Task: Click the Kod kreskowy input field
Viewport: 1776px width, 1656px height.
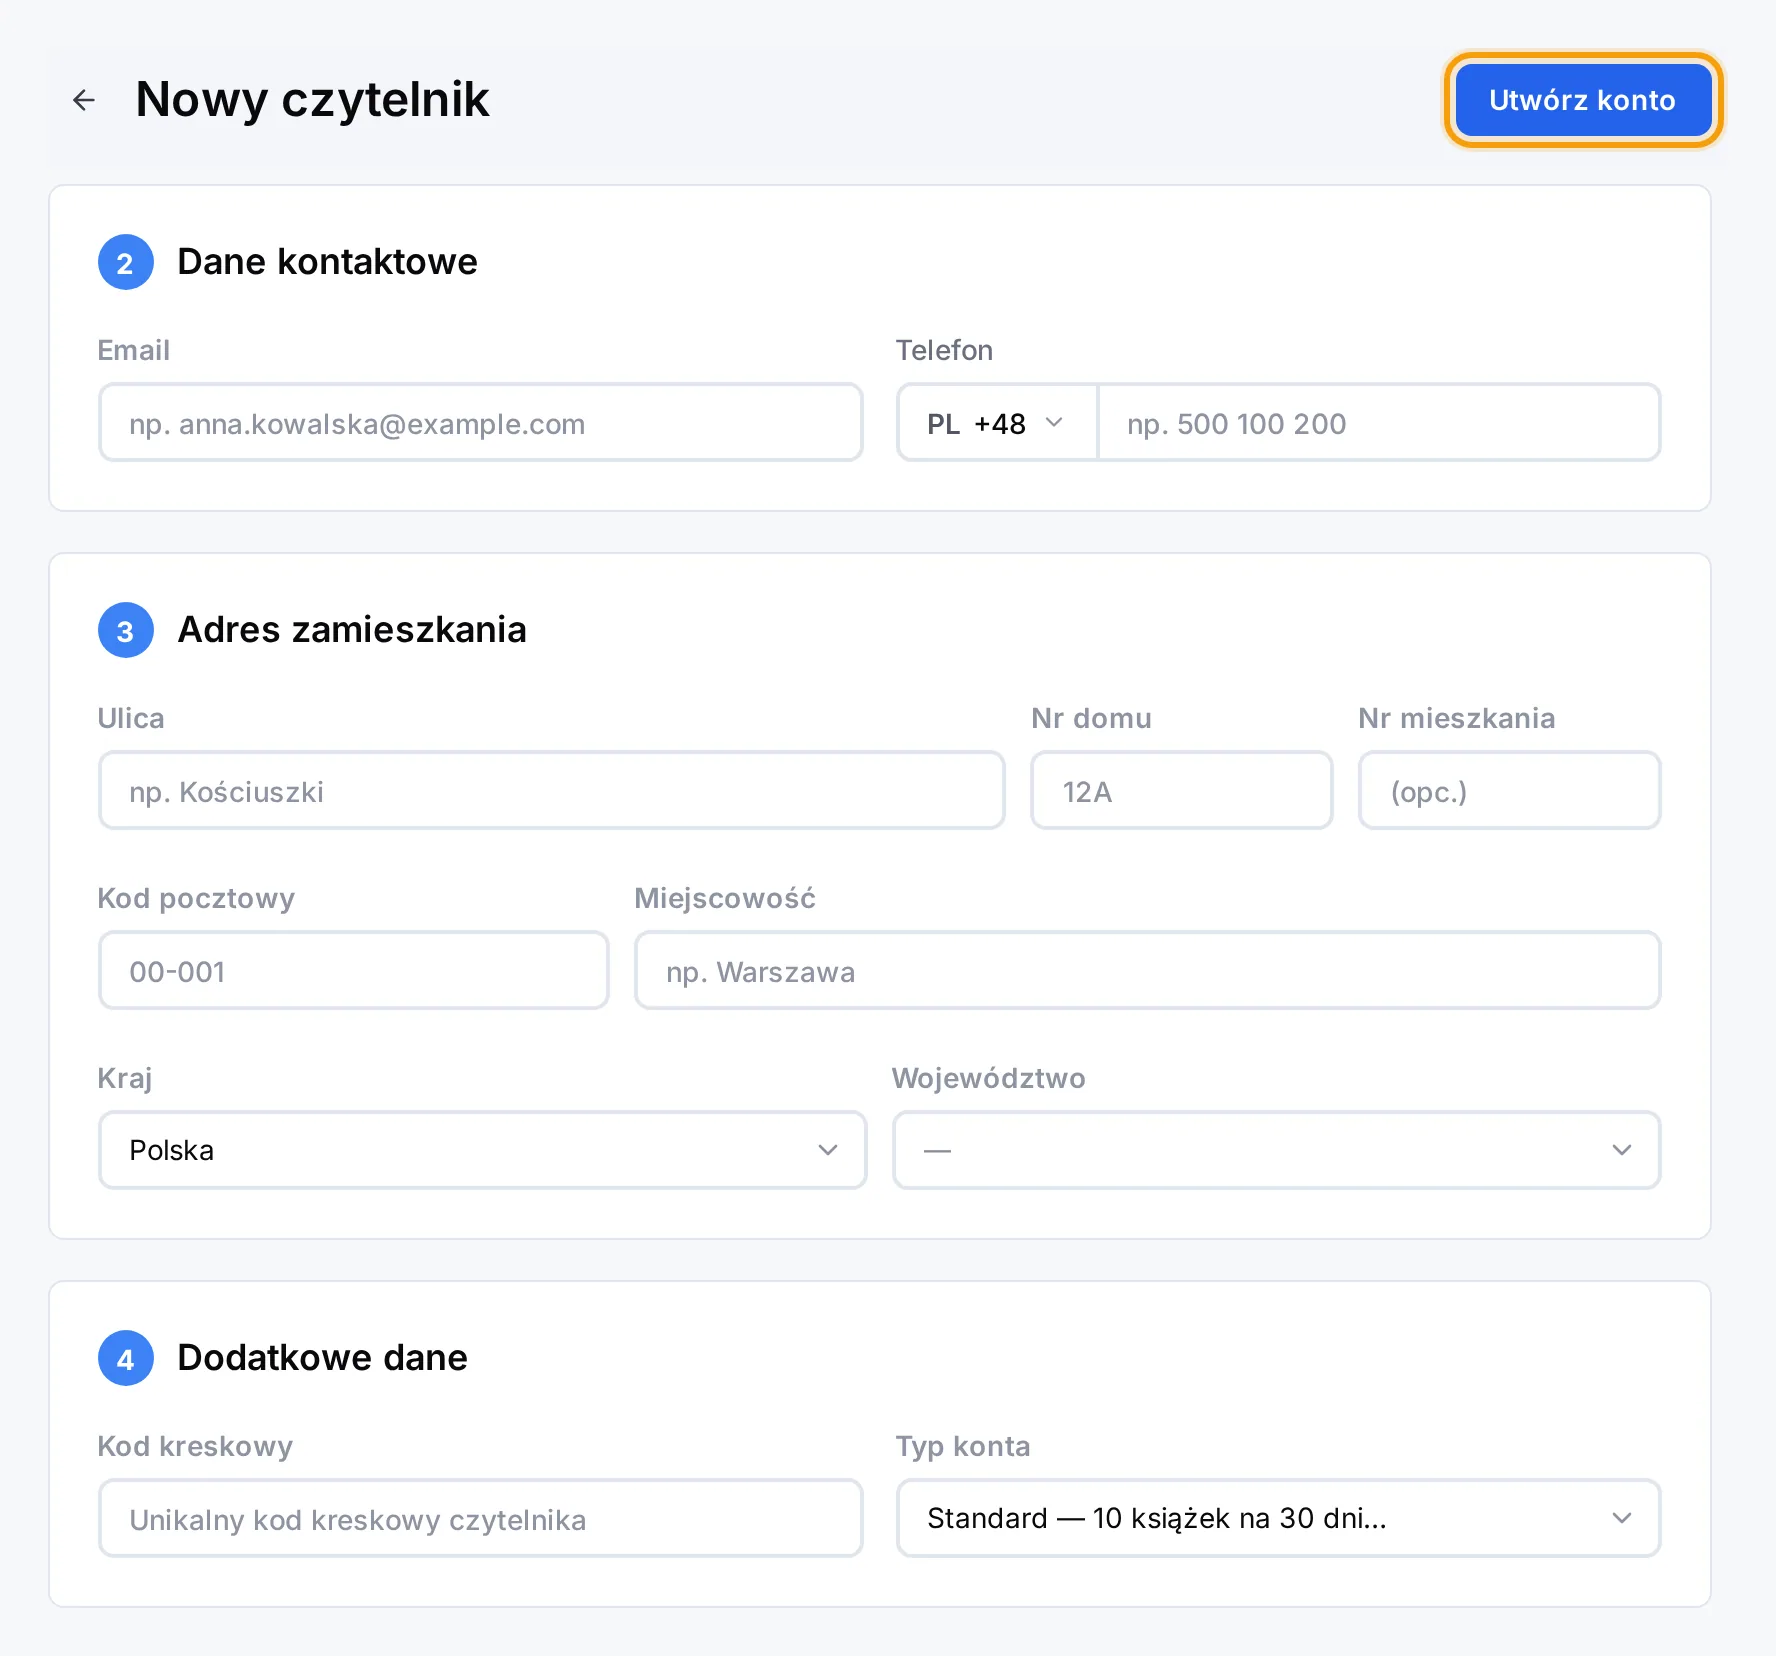Action: coord(481,1518)
